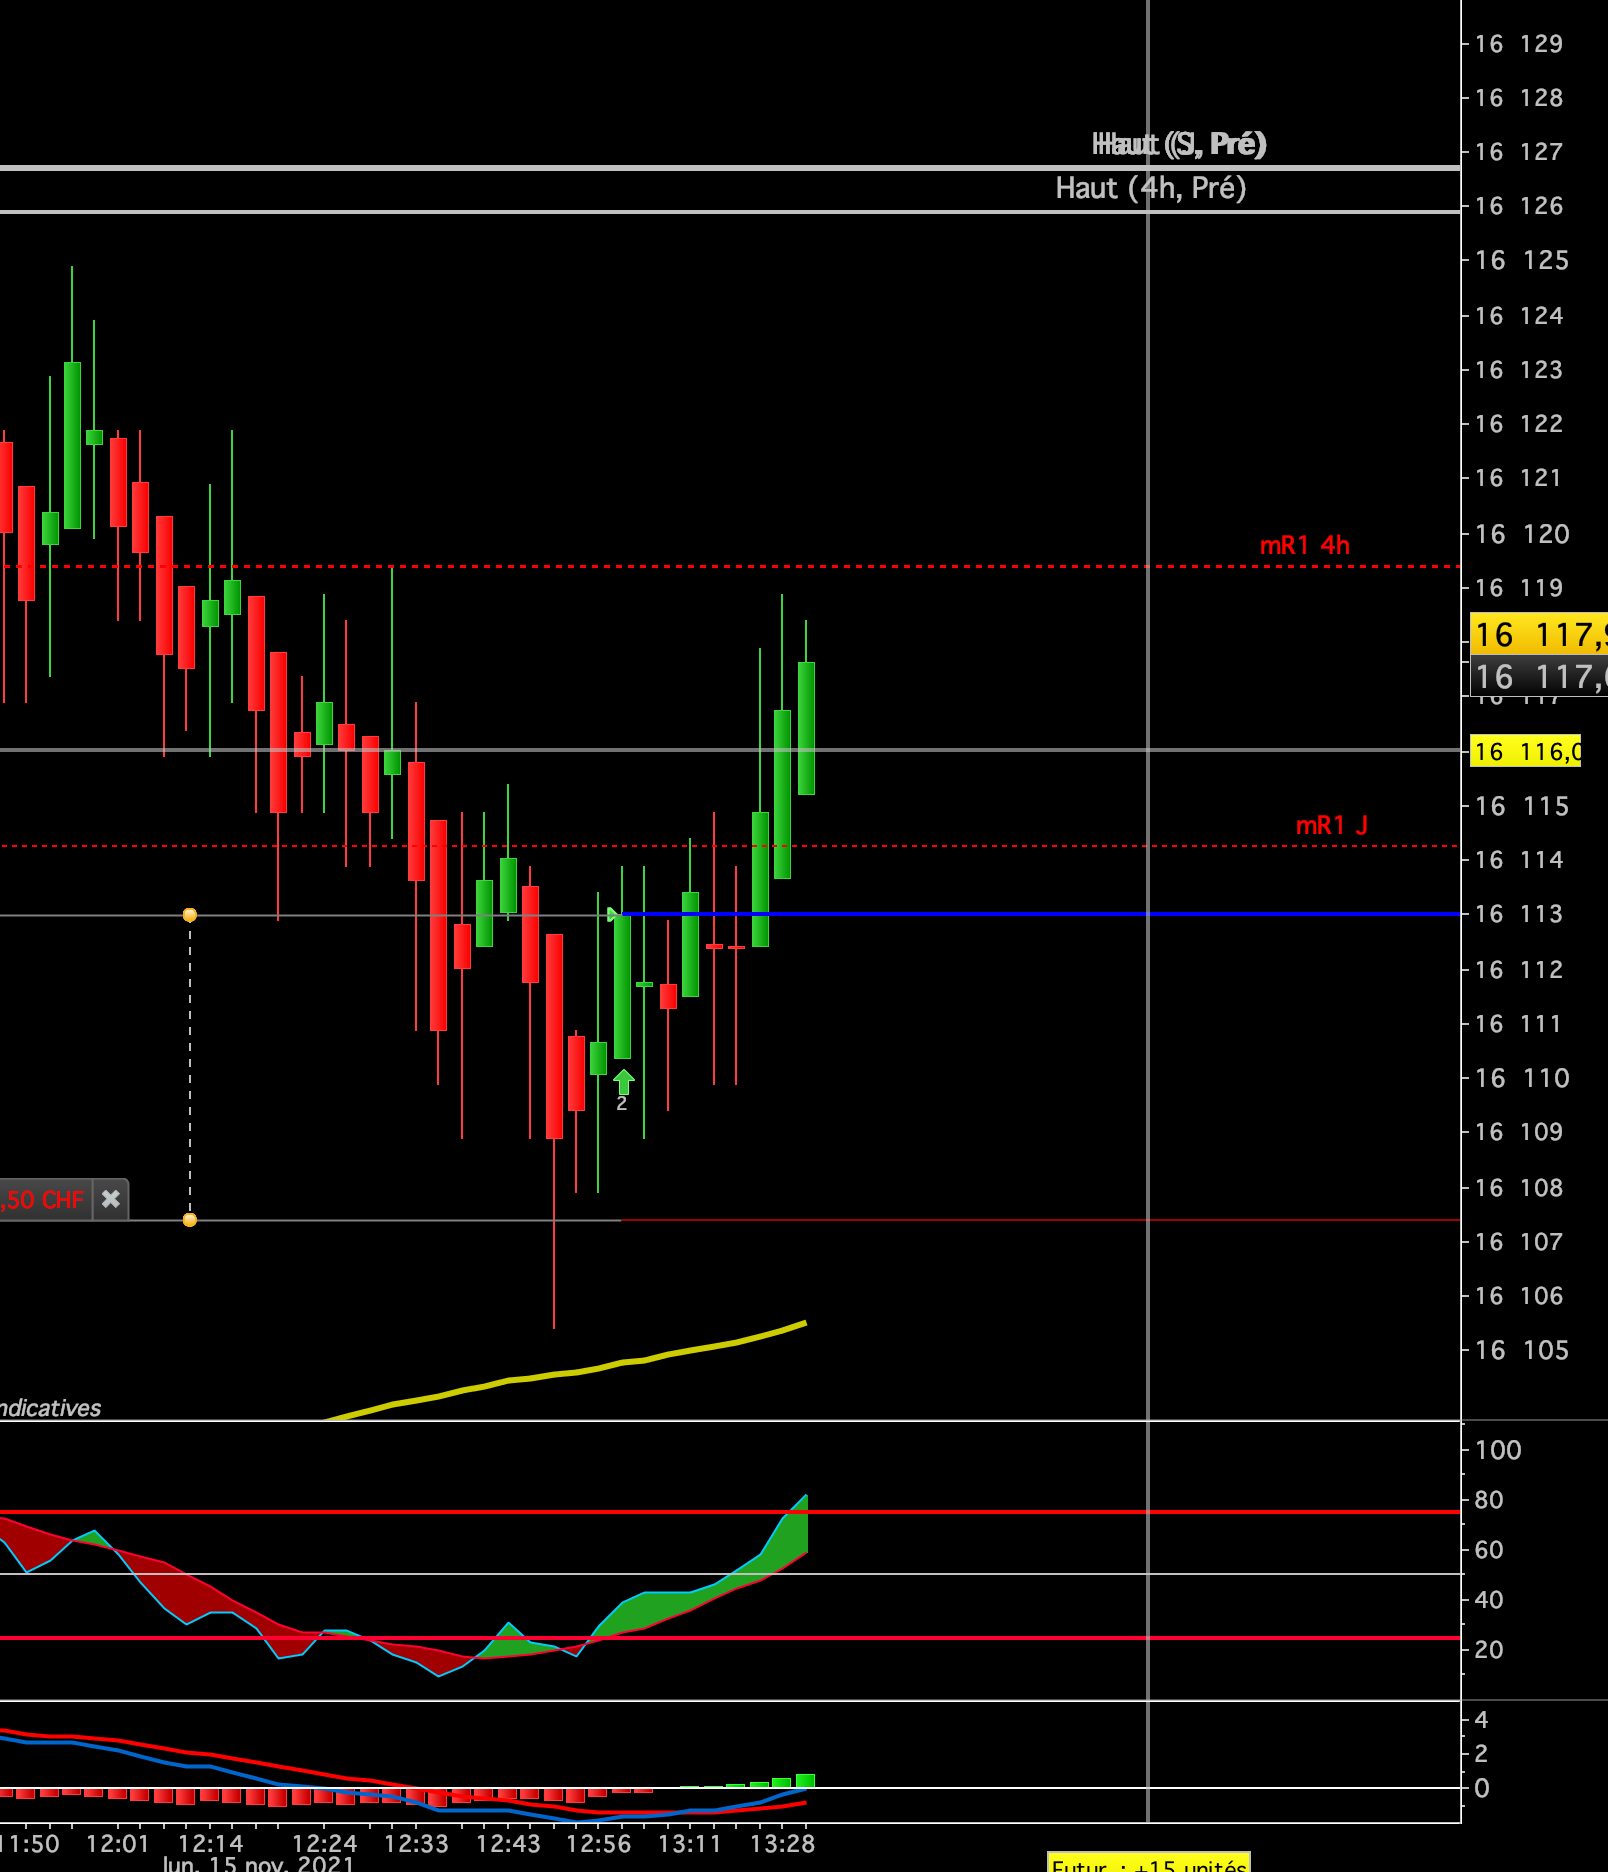Click the "20" oscillator scale value
The height and width of the screenshot is (1872, 1608).
(1489, 1650)
